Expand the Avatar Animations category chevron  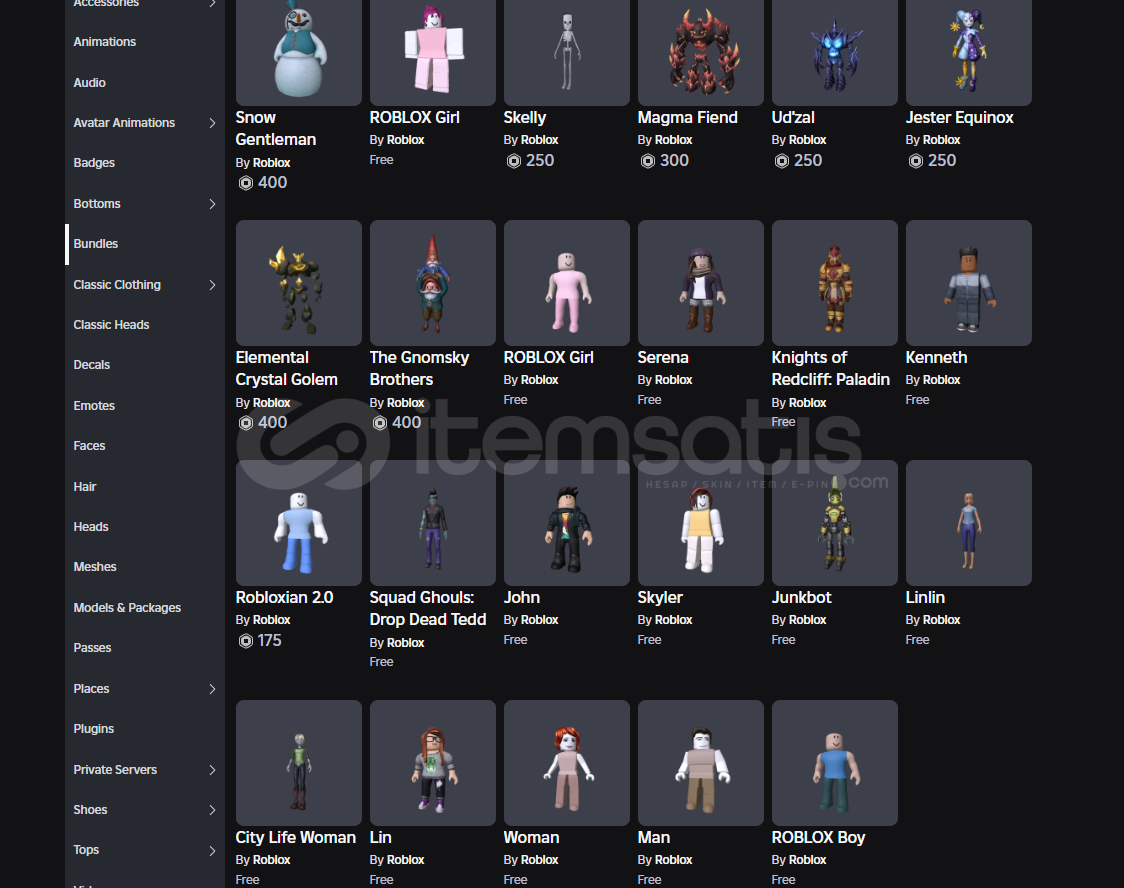coord(212,123)
